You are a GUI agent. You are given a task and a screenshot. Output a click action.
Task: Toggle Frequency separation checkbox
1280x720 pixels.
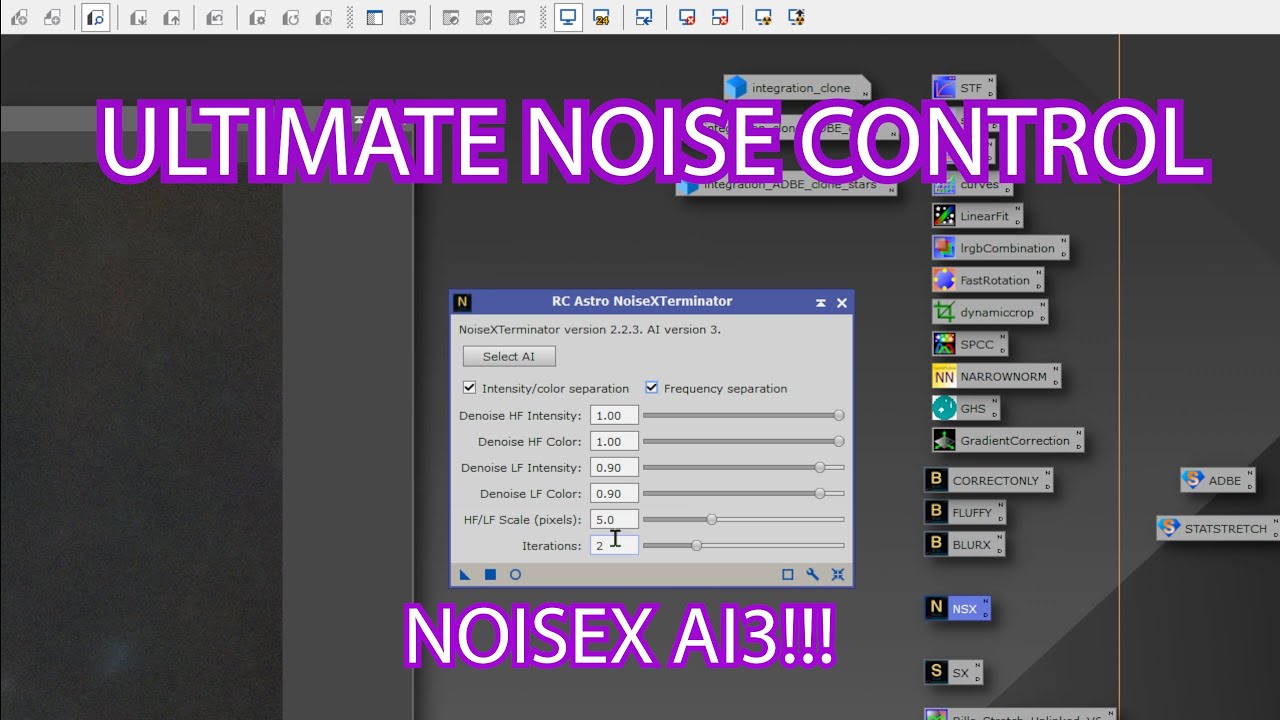(x=651, y=388)
